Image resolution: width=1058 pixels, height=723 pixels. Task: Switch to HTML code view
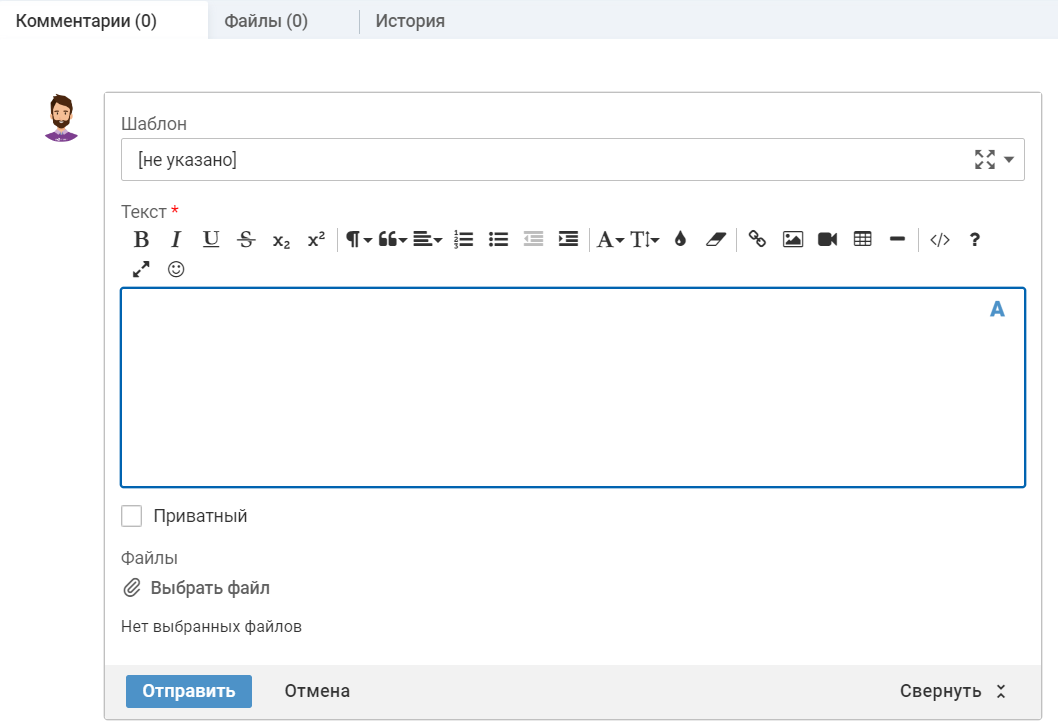[x=939, y=240]
